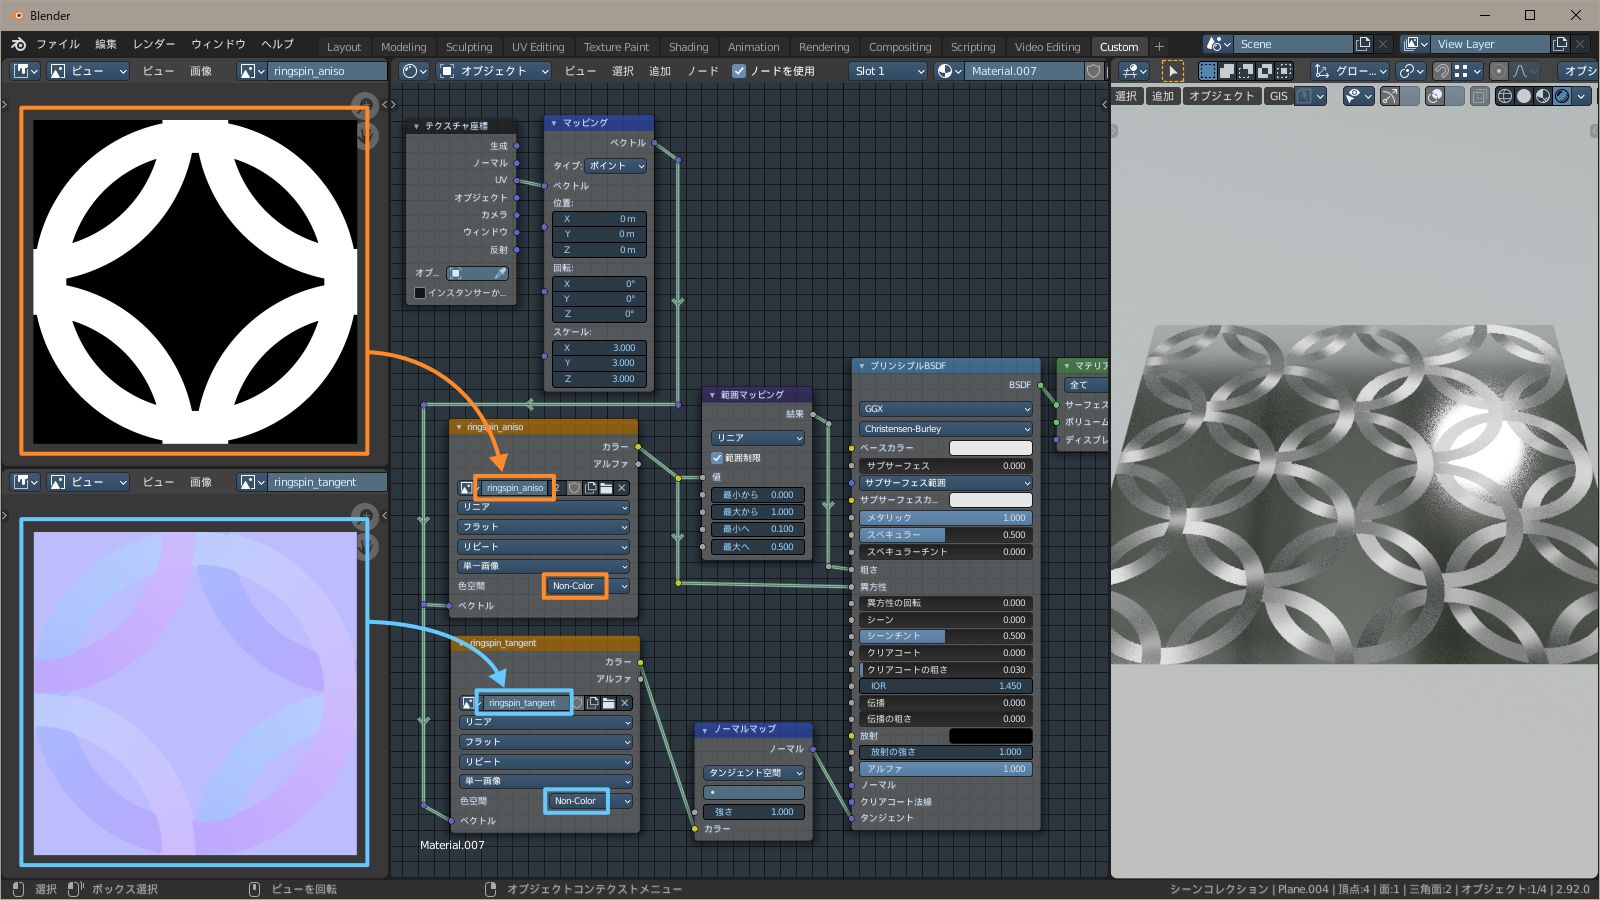Screen dimensions: 1600x900
Task: Open the Slot 1 dropdown
Action: [888, 71]
